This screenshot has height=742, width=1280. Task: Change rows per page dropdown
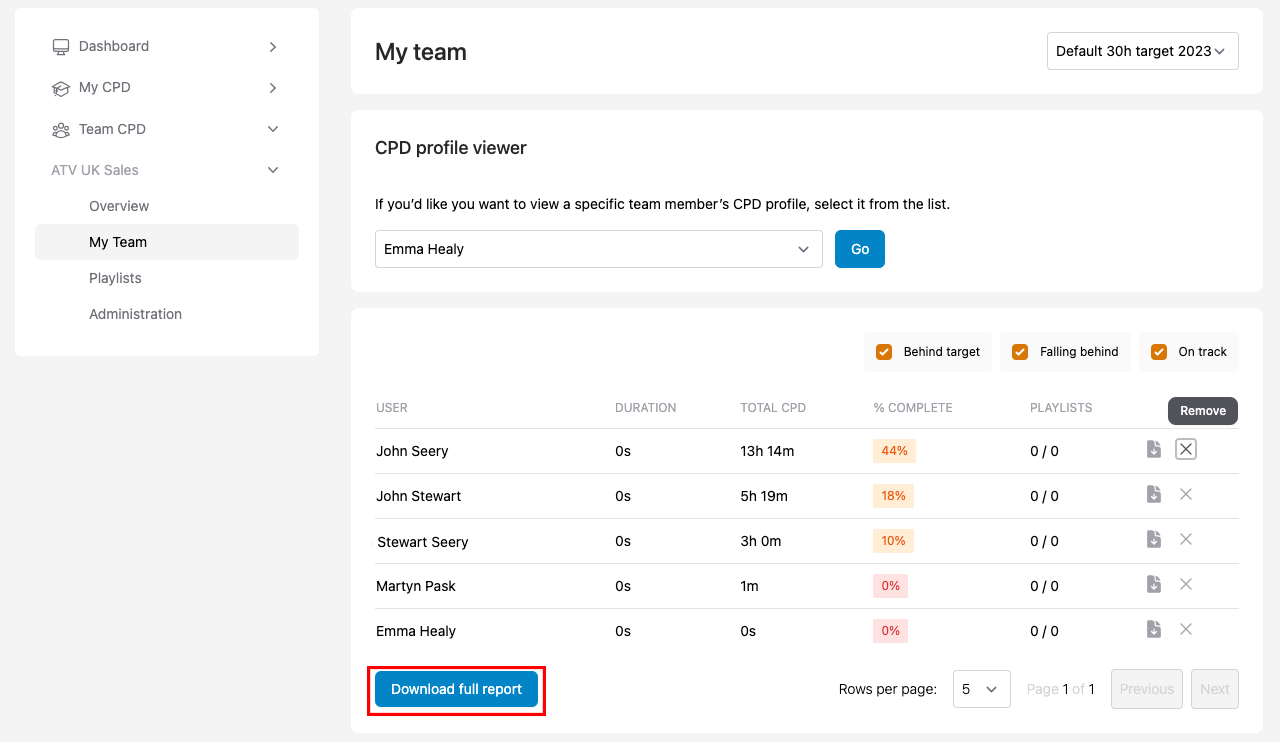(x=980, y=689)
